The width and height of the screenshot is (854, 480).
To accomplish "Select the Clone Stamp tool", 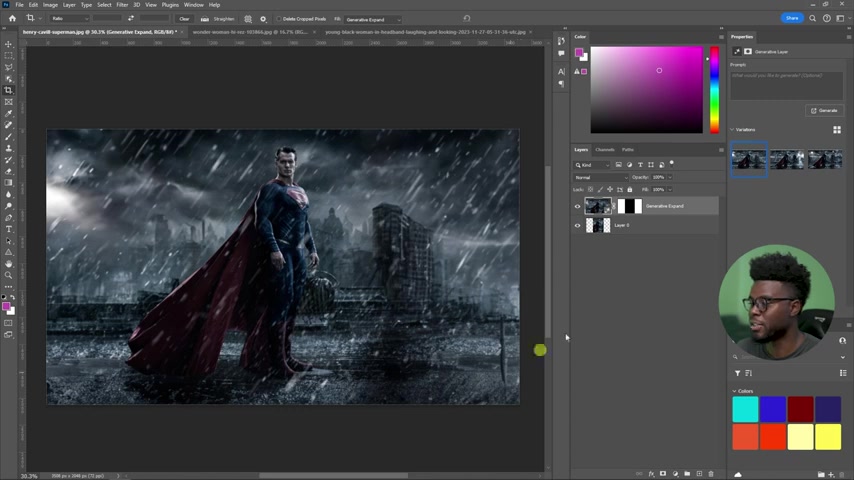I will coord(8,148).
